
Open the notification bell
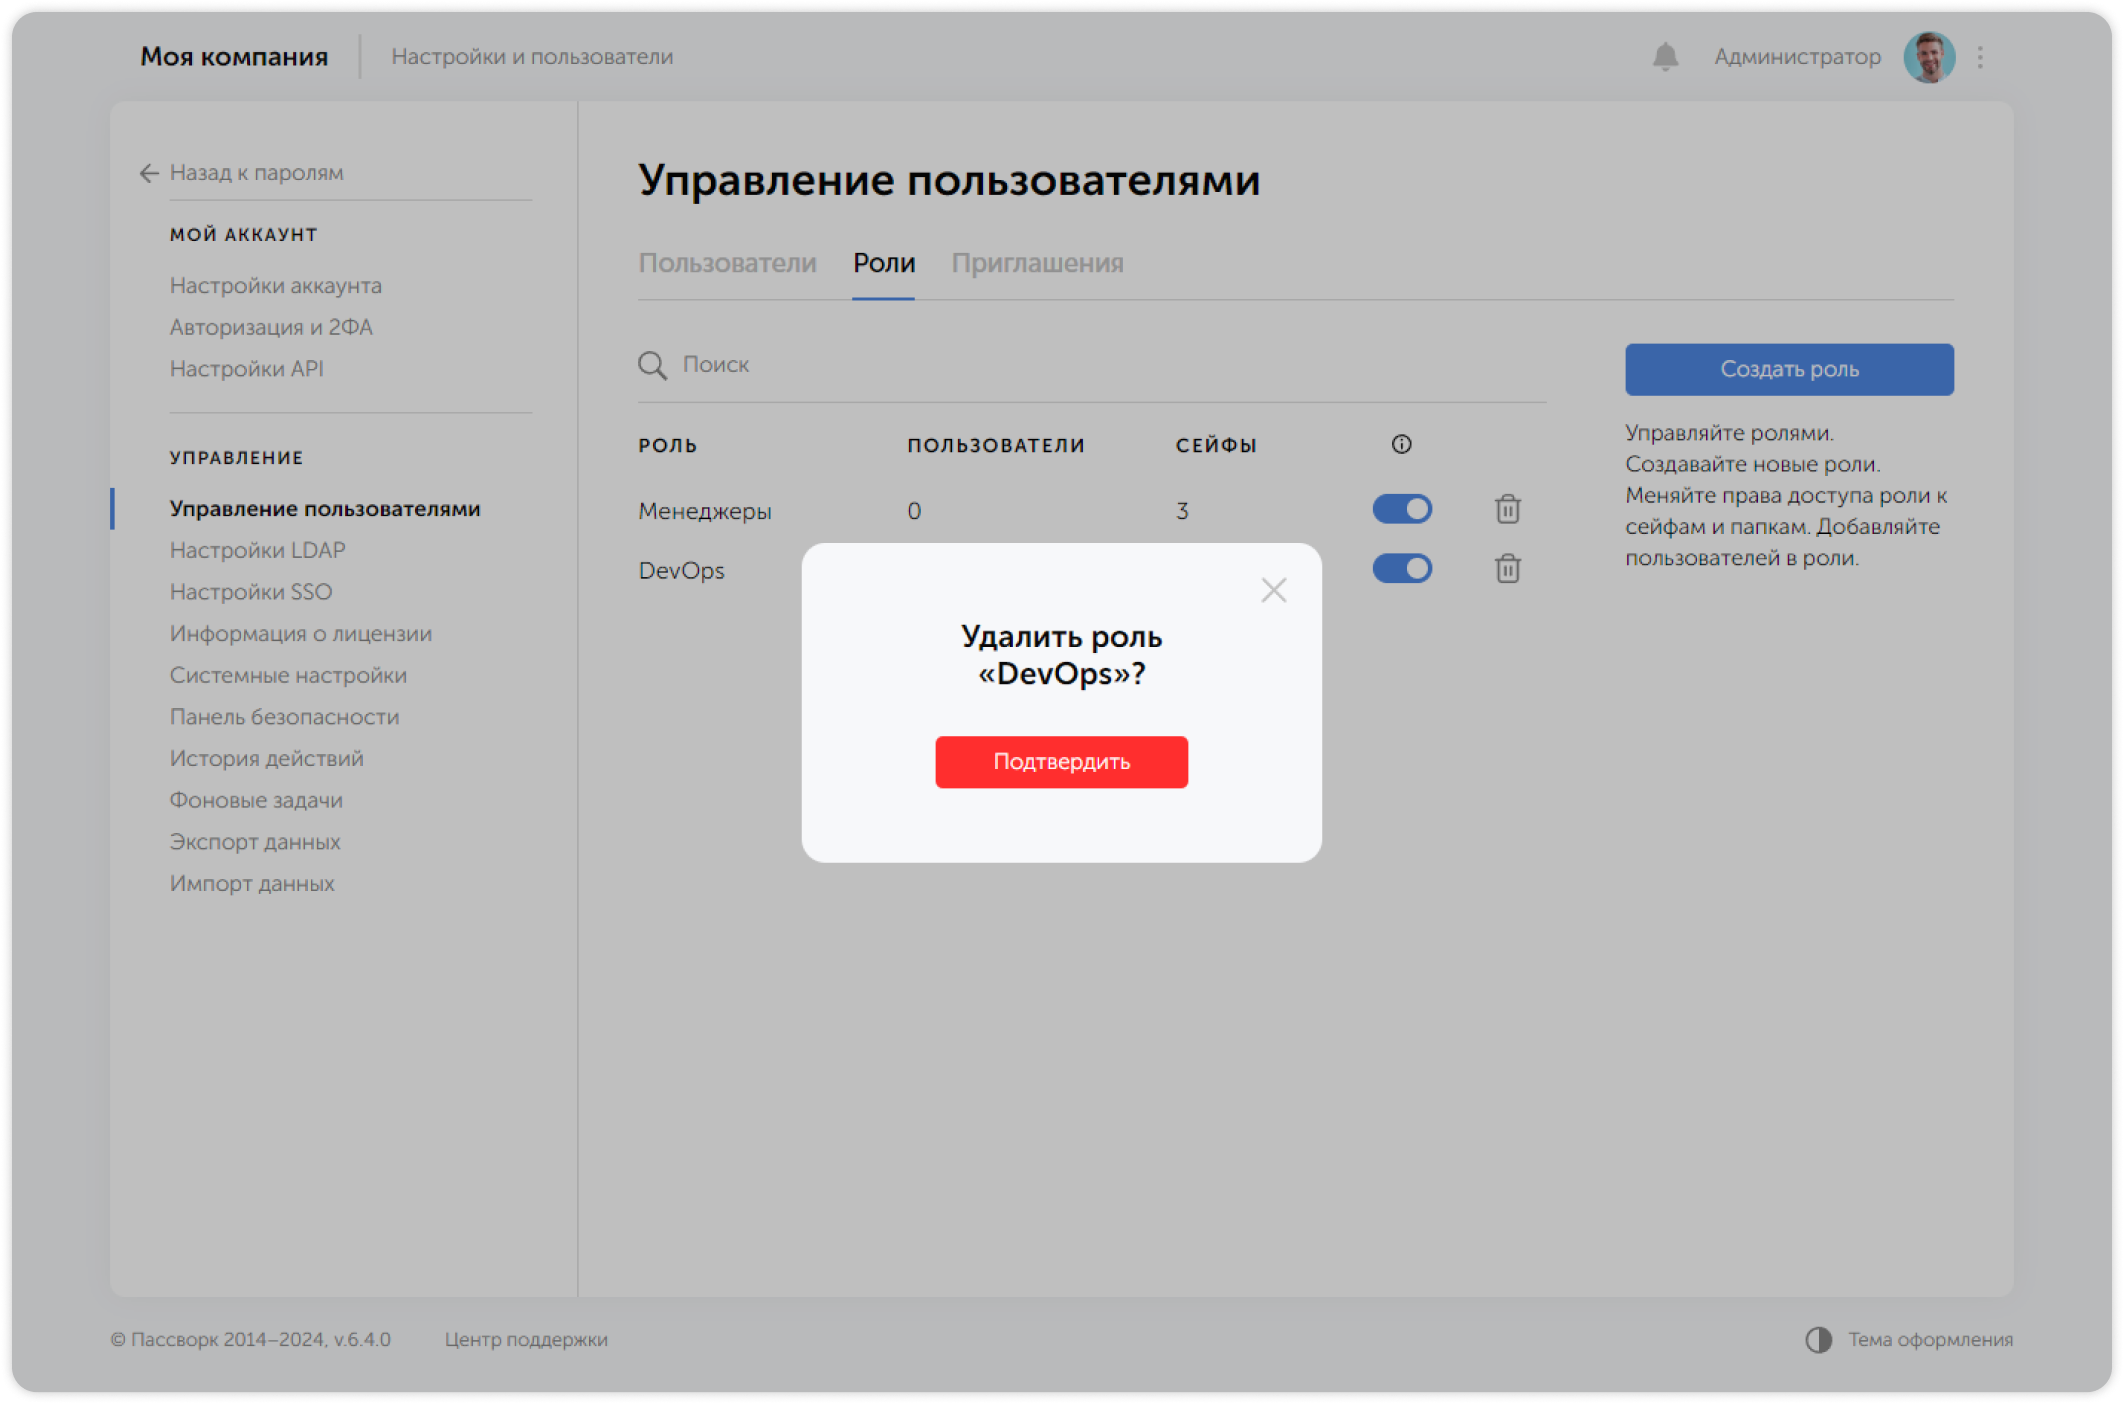click(x=1663, y=57)
